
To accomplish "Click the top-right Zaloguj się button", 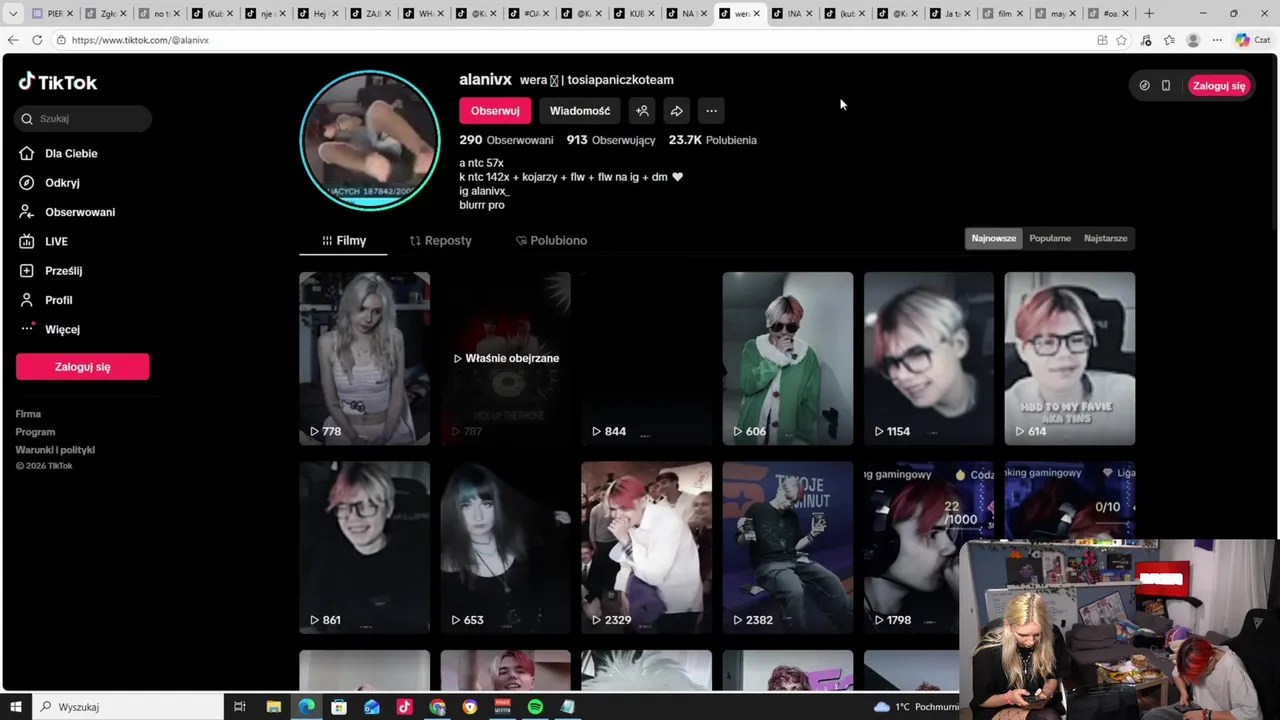I will (1219, 86).
